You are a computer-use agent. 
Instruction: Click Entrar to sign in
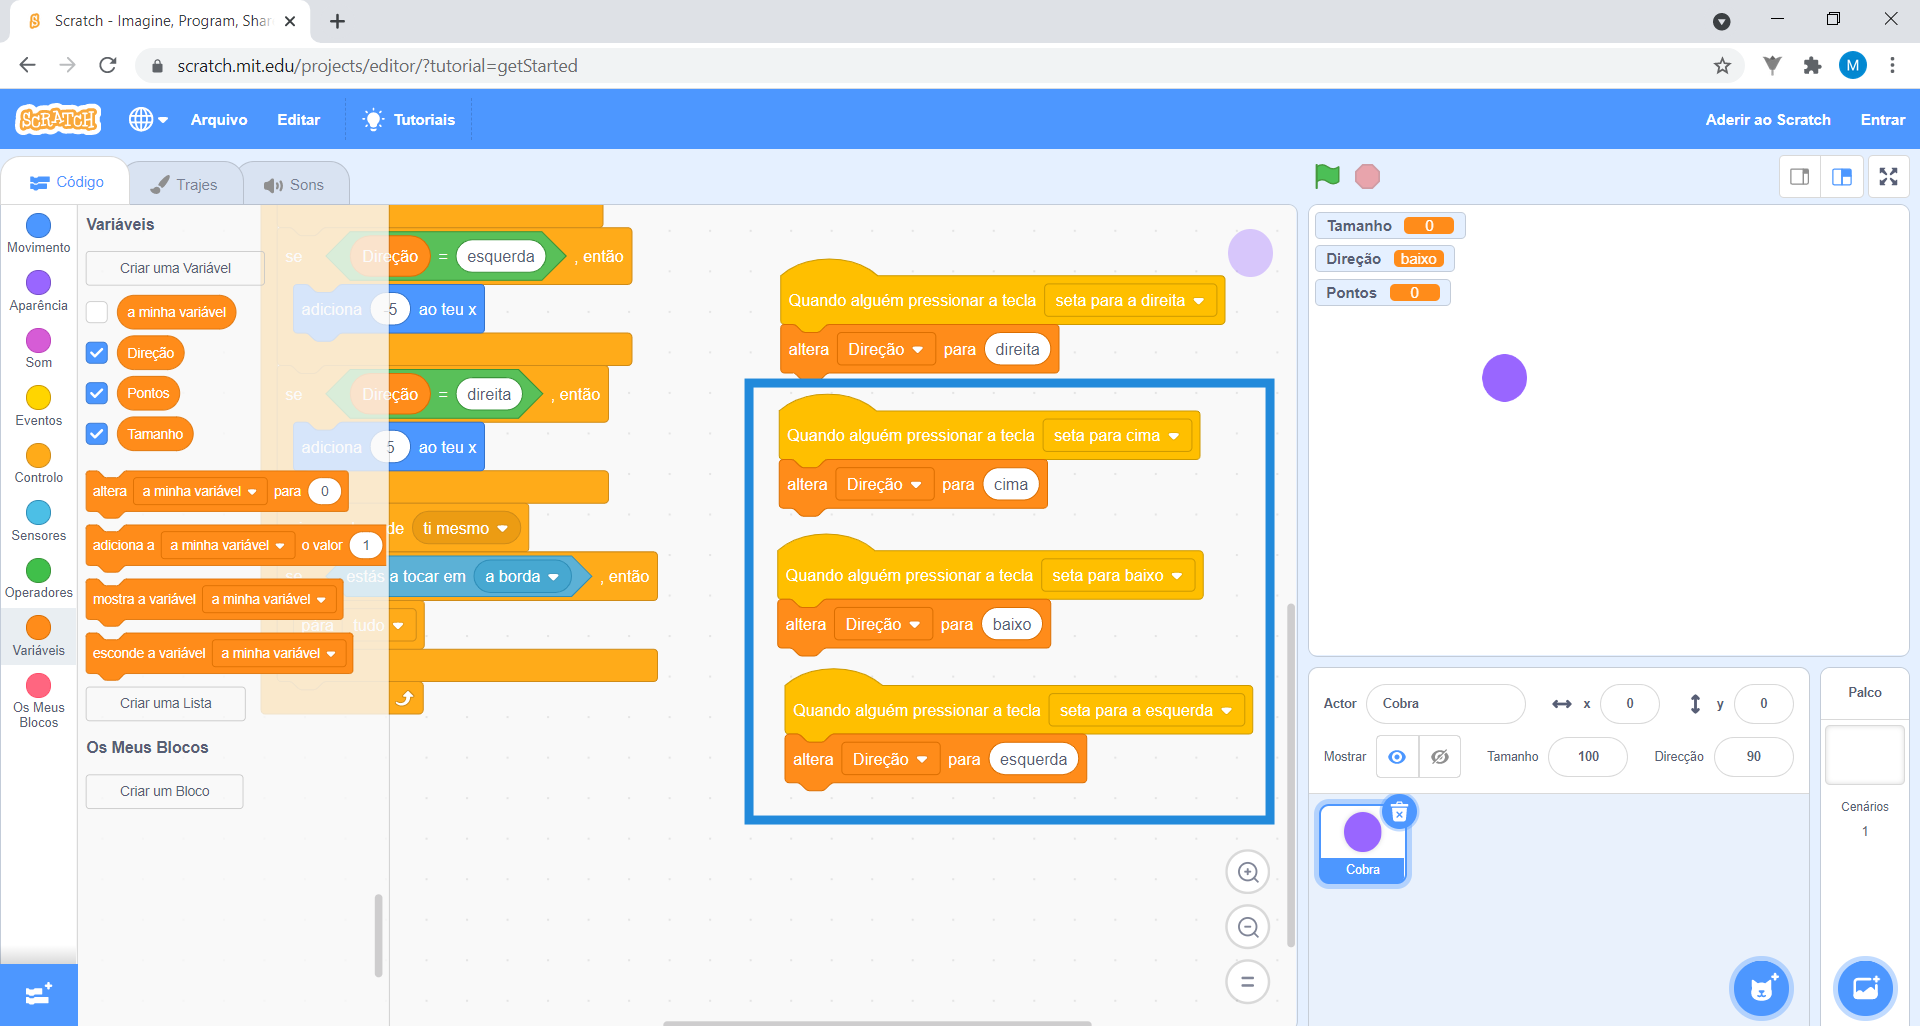(x=1882, y=119)
